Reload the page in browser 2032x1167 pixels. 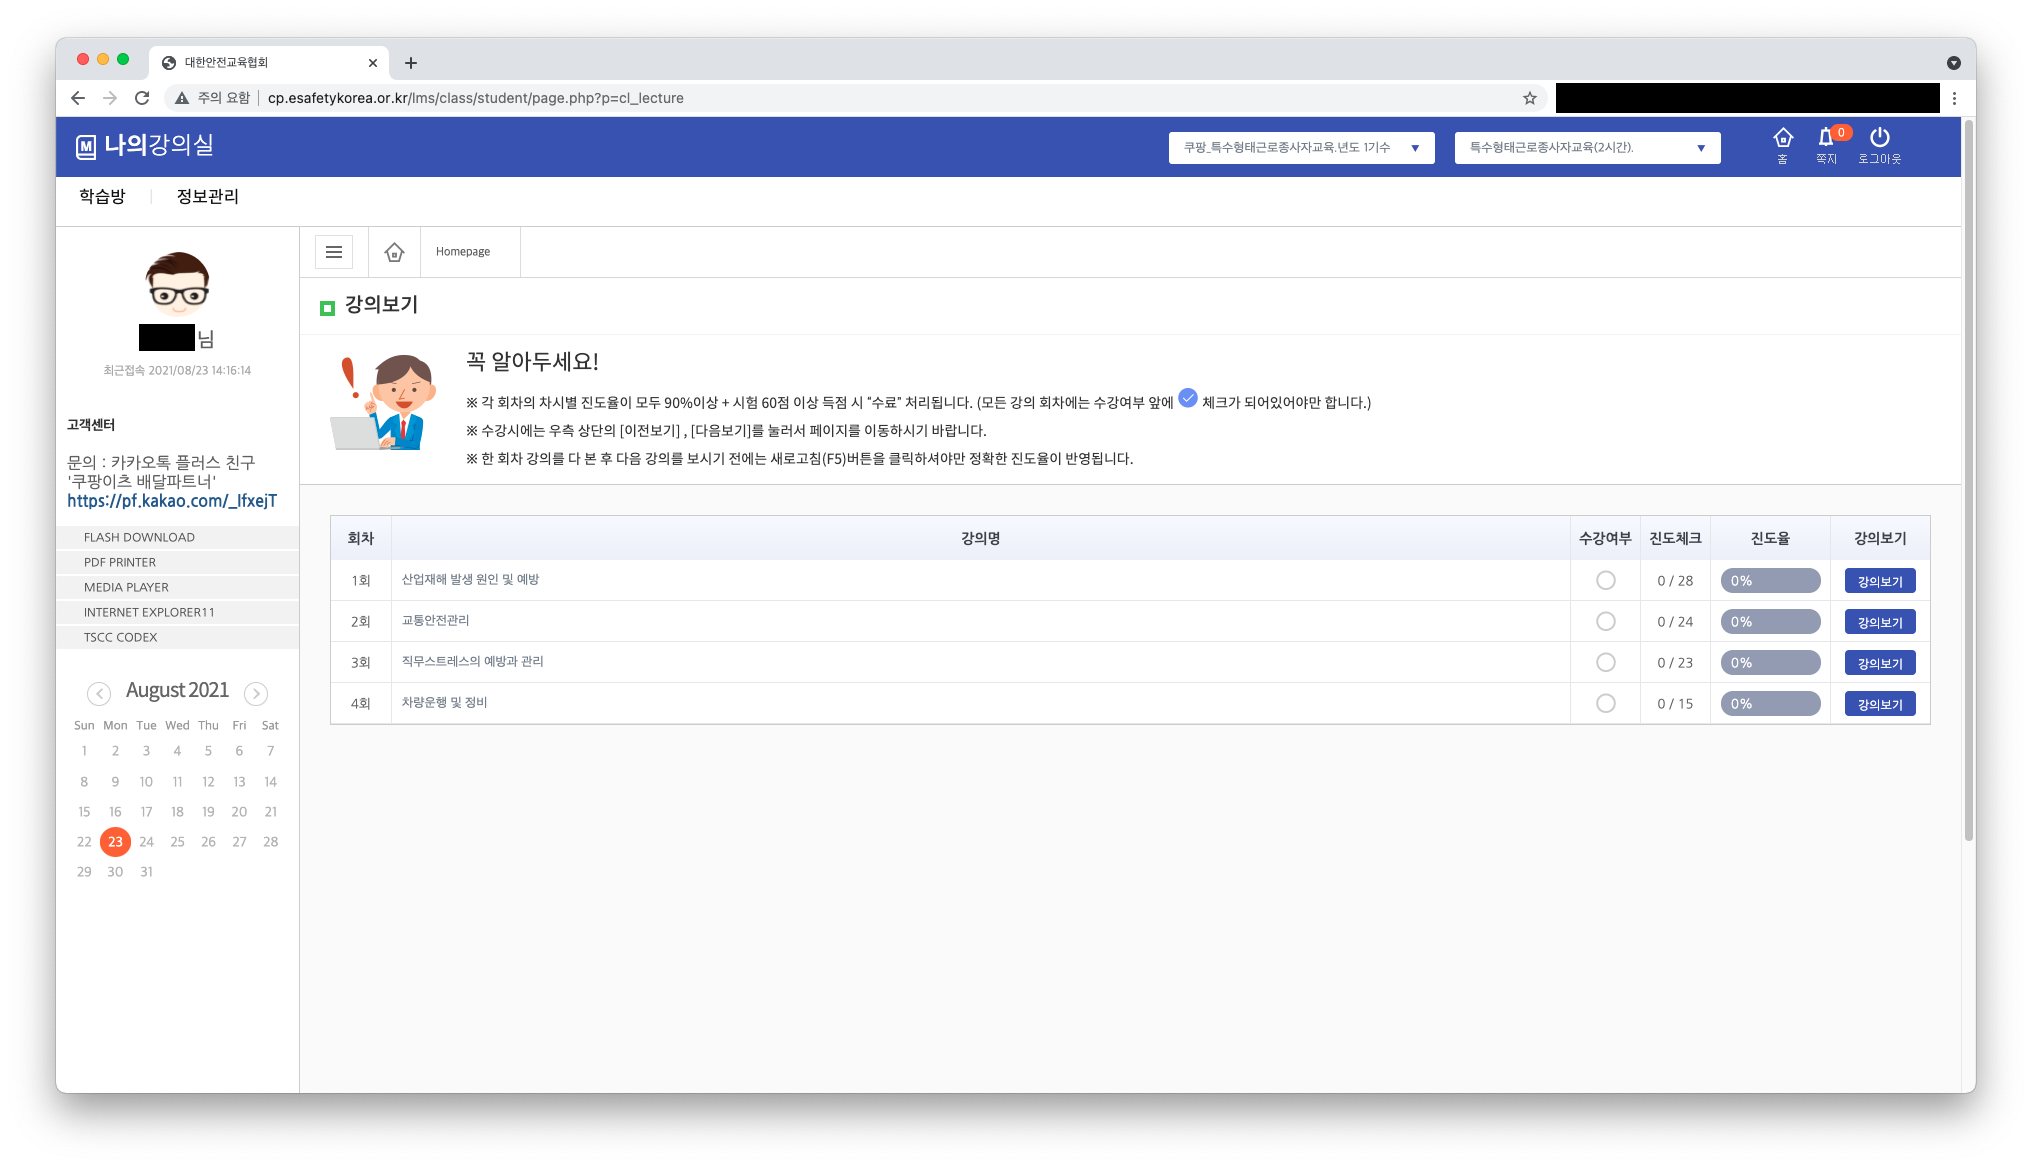click(142, 98)
